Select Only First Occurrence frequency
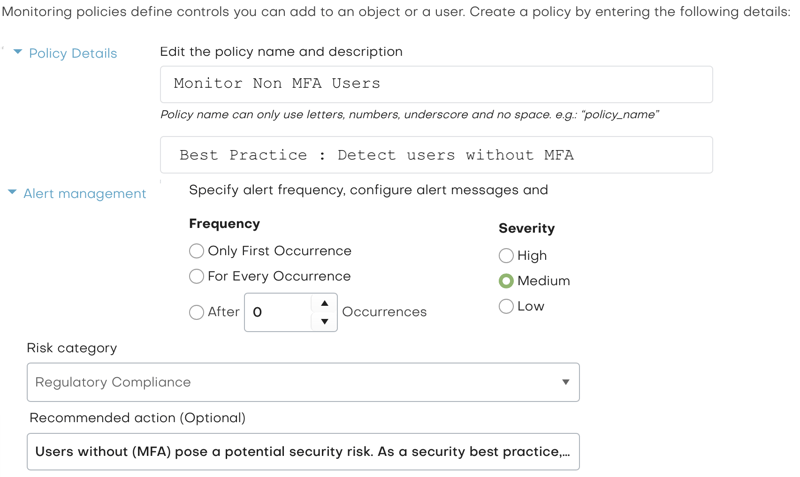The width and height of the screenshot is (800, 477). [196, 251]
